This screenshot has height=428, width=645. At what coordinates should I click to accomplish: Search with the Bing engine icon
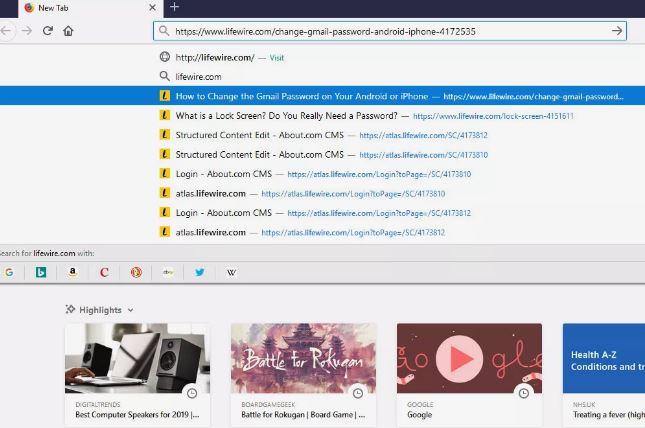click(x=41, y=272)
